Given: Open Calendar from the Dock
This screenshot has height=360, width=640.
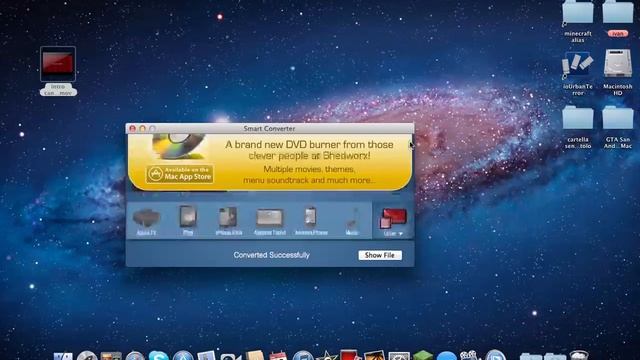Looking at the screenshot, I should click(278, 356).
